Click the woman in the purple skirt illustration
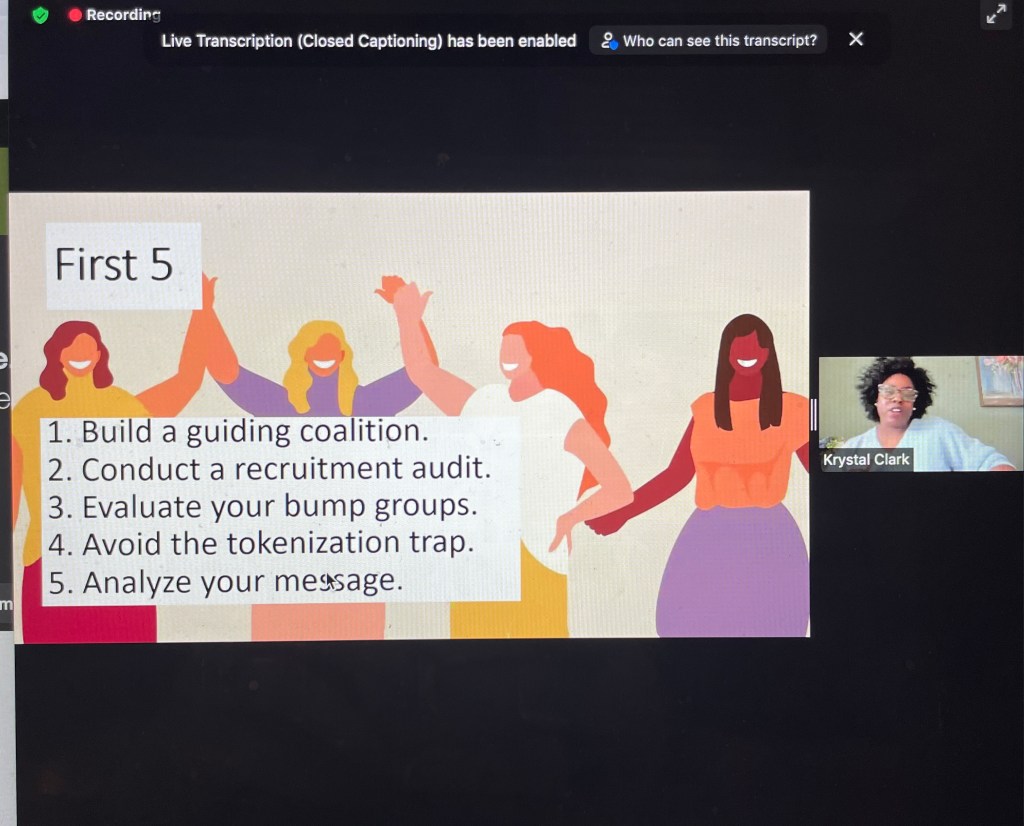The image size is (1024, 826). [740, 480]
